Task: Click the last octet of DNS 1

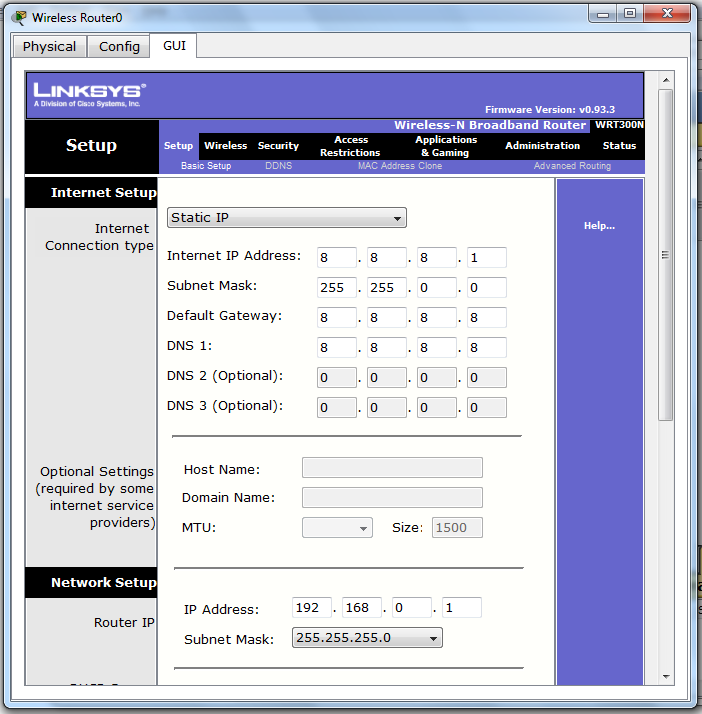Action: point(487,348)
